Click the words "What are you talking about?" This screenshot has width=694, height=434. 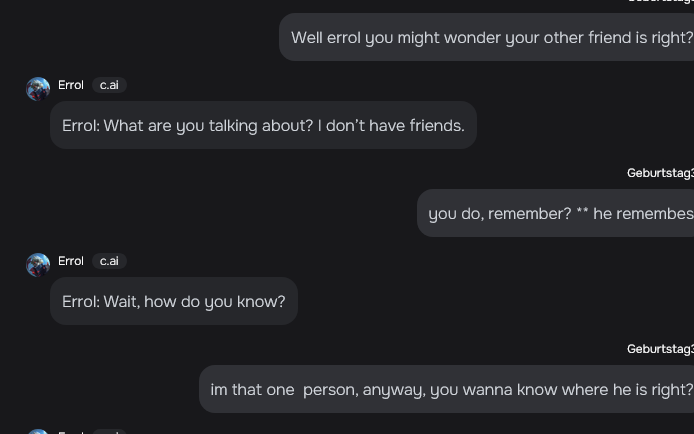pyautogui.click(x=208, y=126)
